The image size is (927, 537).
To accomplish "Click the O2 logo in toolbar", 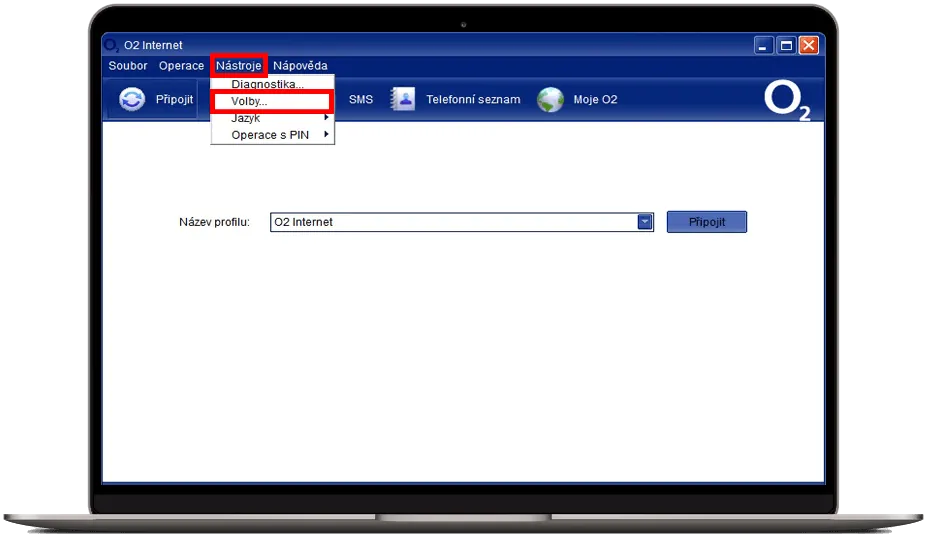I will 787,101.
